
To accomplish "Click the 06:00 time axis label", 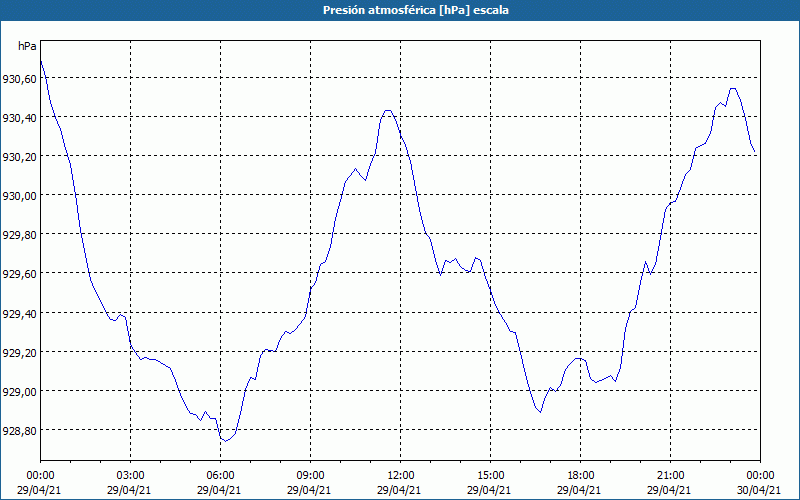I will coord(220,476).
